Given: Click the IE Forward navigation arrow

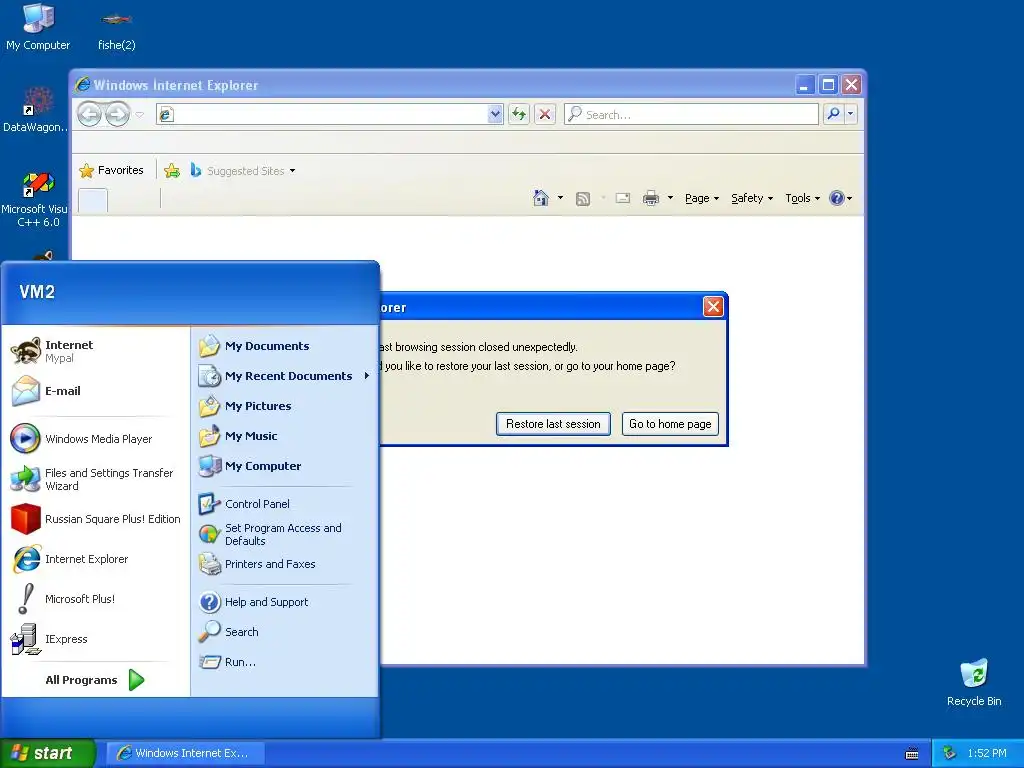Looking at the screenshot, I should point(118,114).
